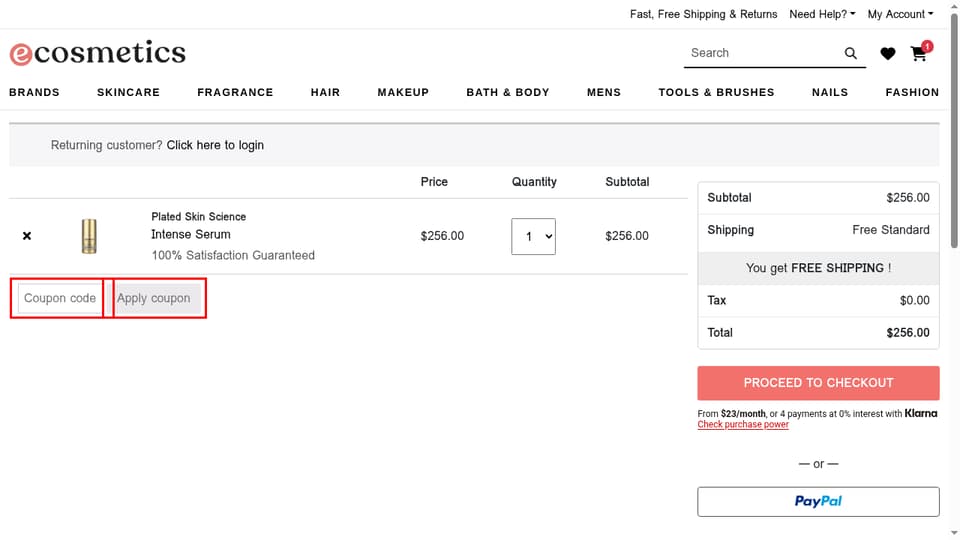Remove Intense Serum with the X icon
The height and width of the screenshot is (540, 960).
pos(27,236)
